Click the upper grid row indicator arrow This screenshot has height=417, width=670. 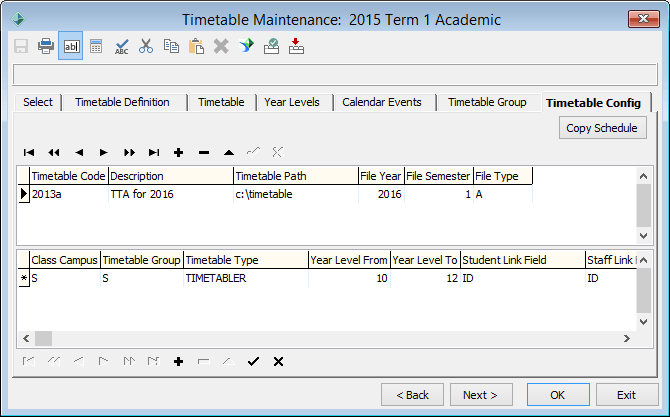(24, 194)
